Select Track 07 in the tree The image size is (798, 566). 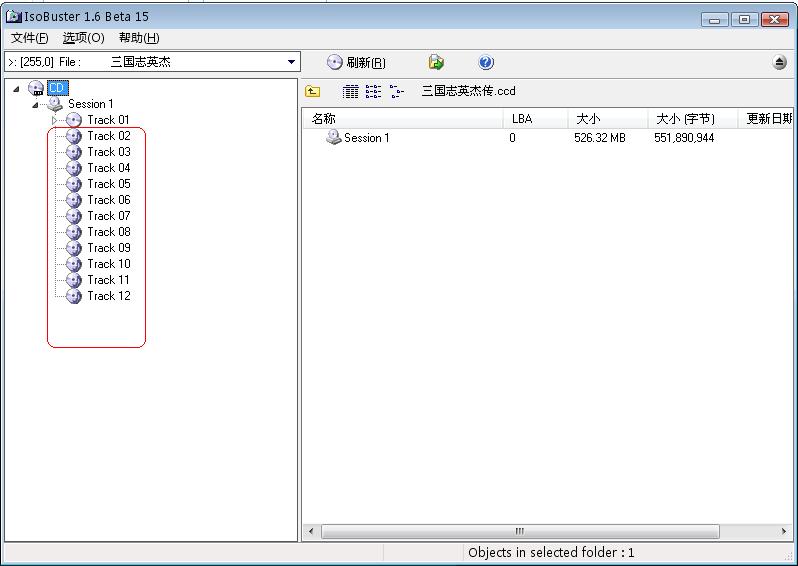(x=108, y=216)
